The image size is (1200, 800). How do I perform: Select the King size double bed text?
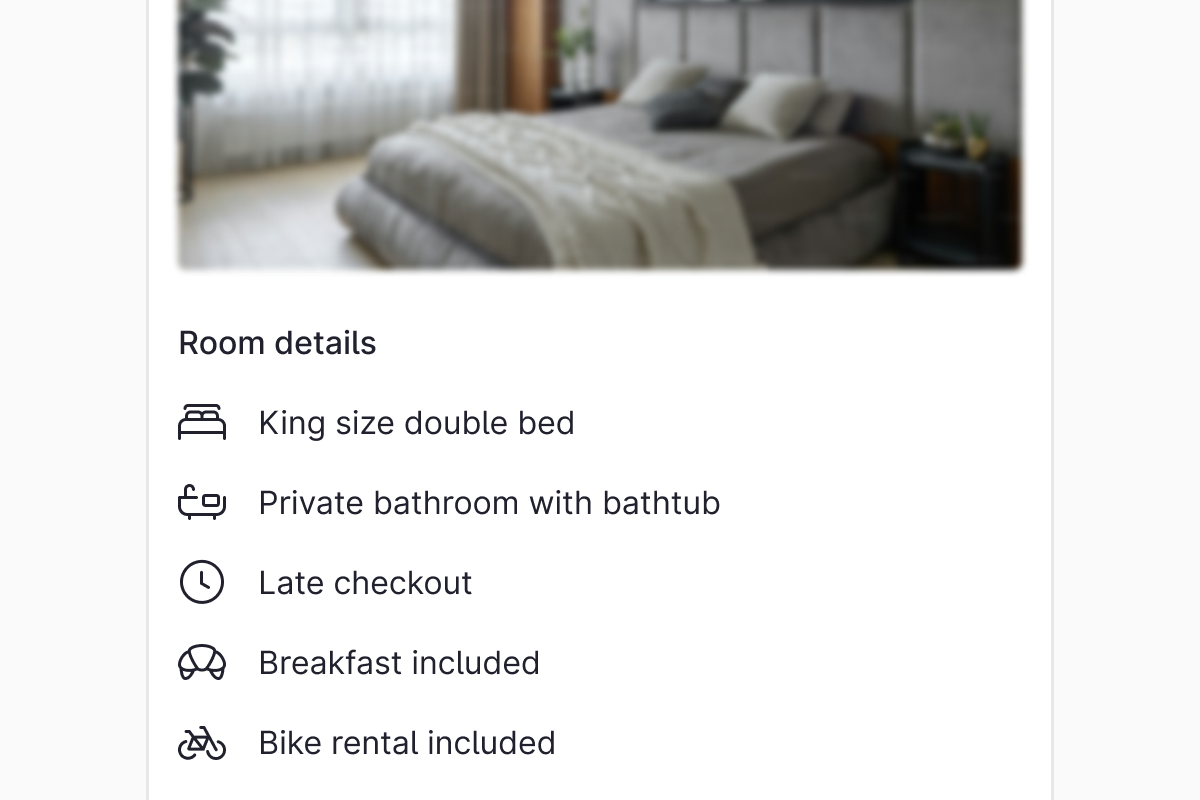click(416, 423)
